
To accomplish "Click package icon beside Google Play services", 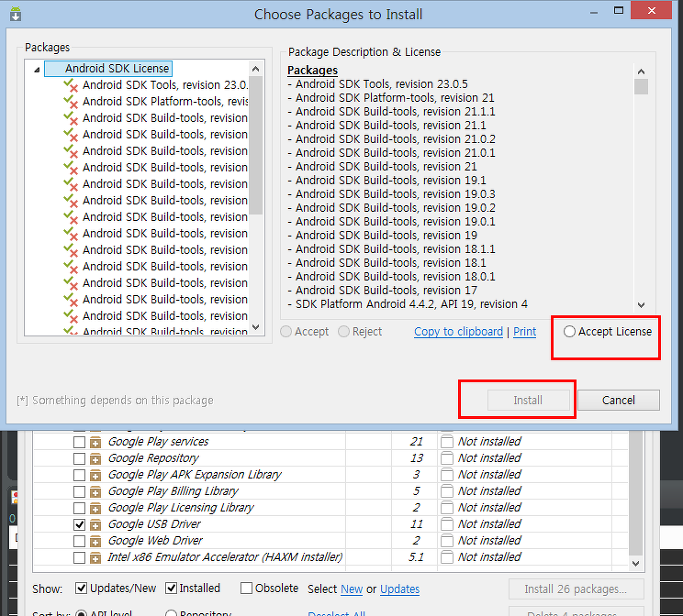I will click(95, 442).
